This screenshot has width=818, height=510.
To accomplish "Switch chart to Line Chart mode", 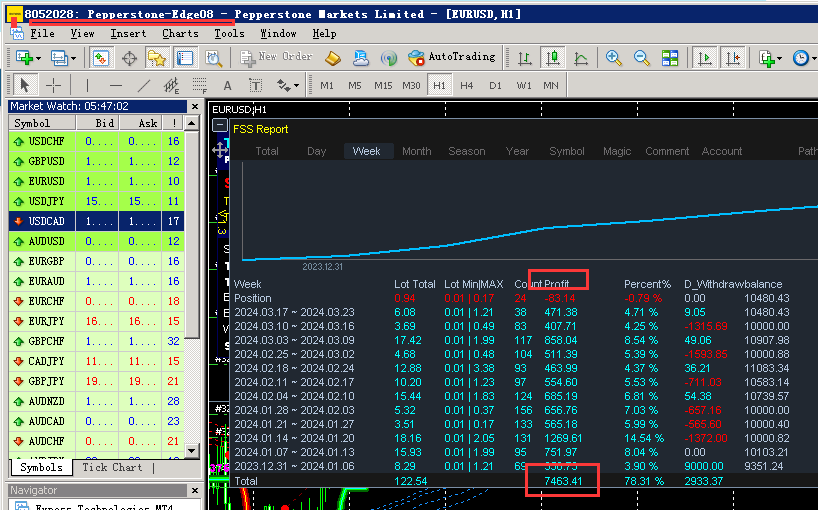I will coord(581,57).
